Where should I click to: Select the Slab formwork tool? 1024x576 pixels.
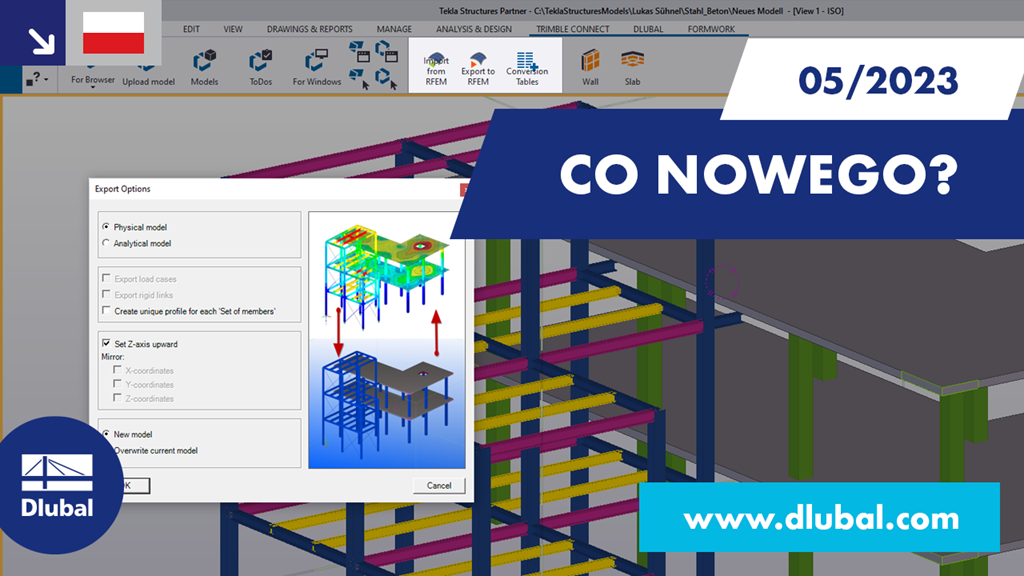tap(632, 67)
